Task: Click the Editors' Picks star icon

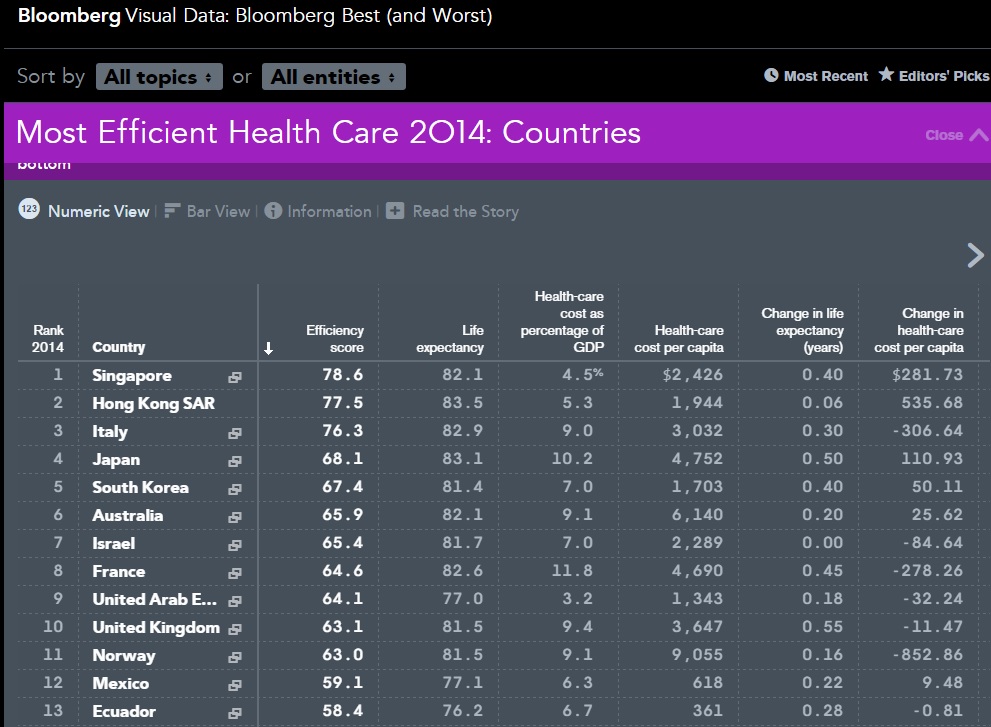Action: 886,75
